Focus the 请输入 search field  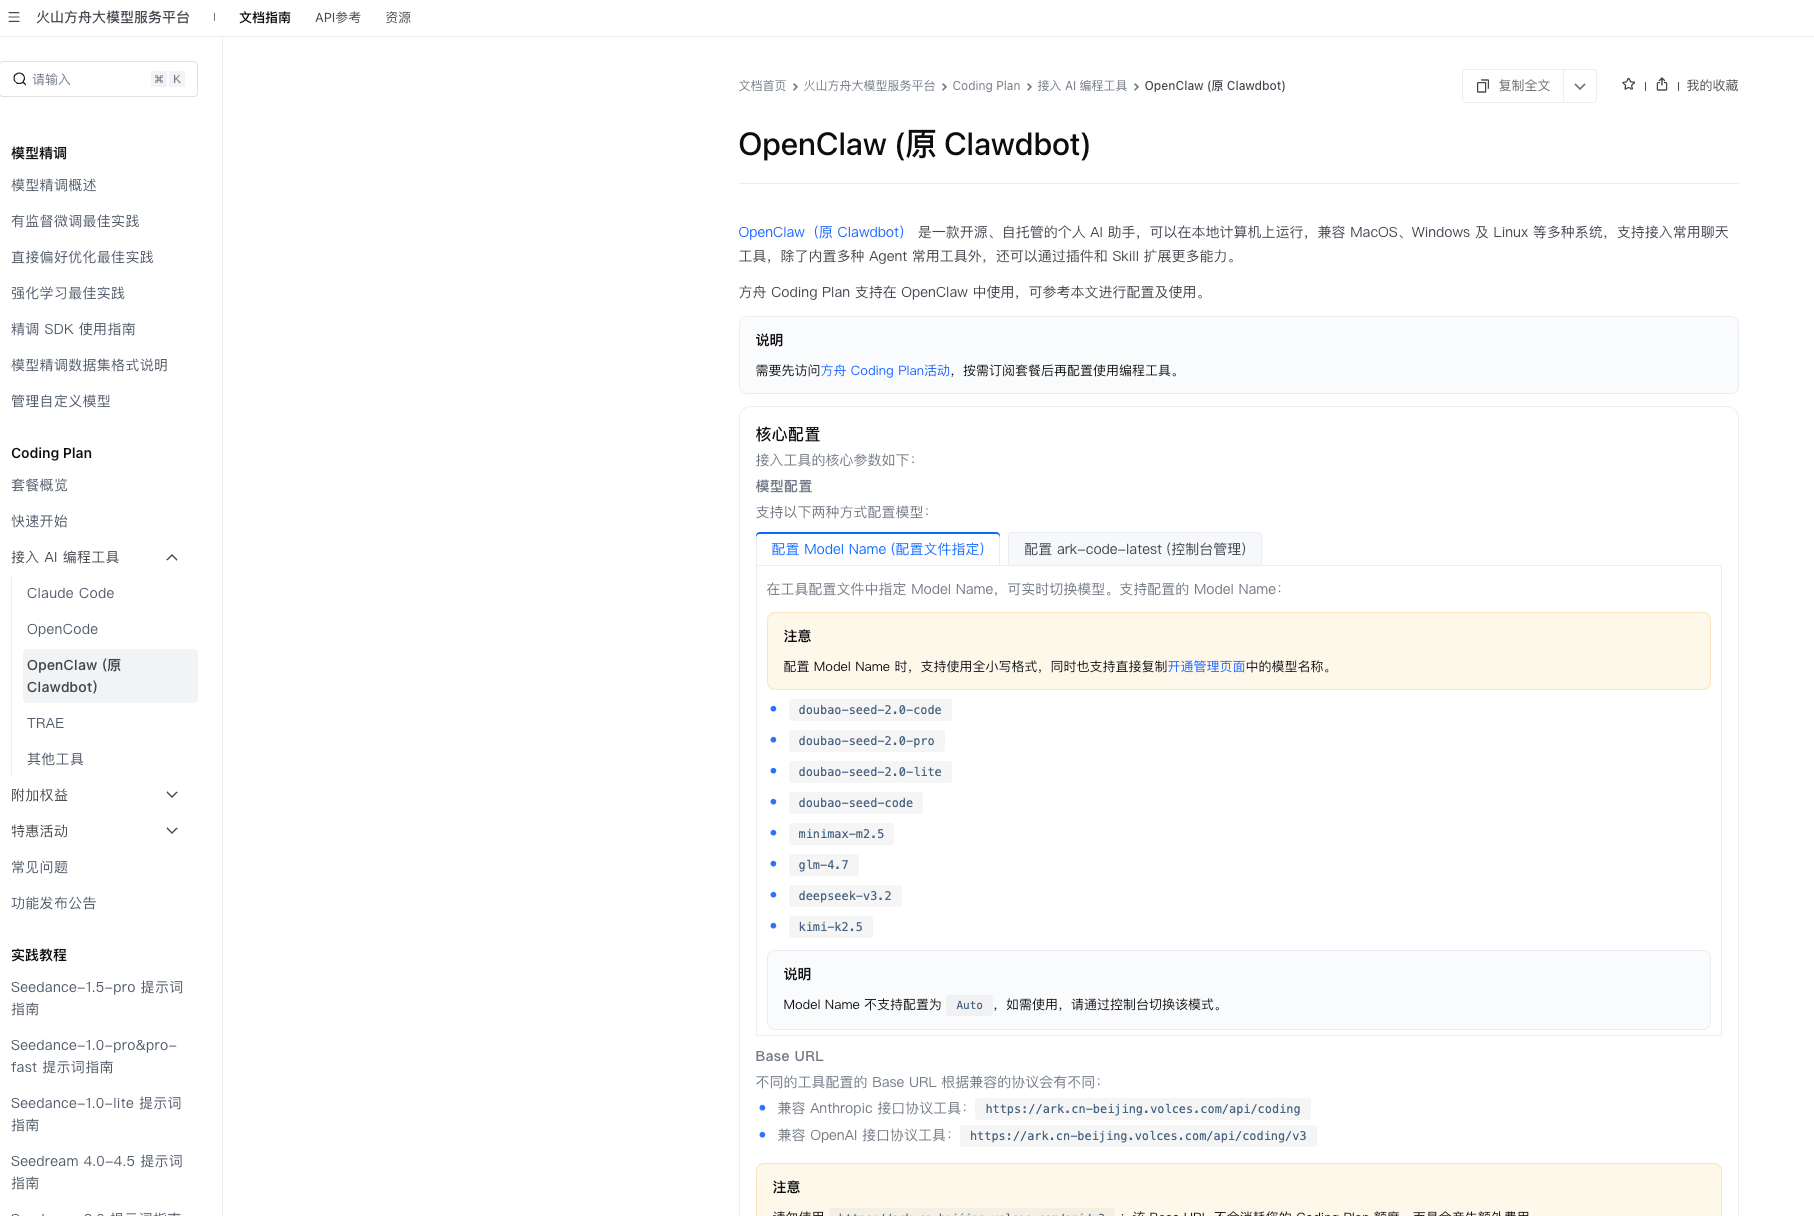point(99,79)
